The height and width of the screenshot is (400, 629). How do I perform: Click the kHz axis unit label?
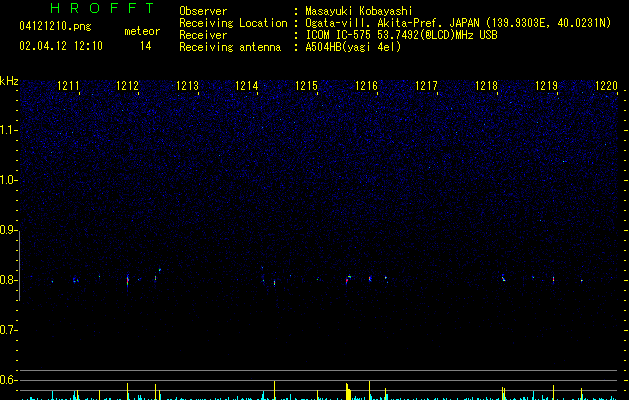[x=9, y=81]
